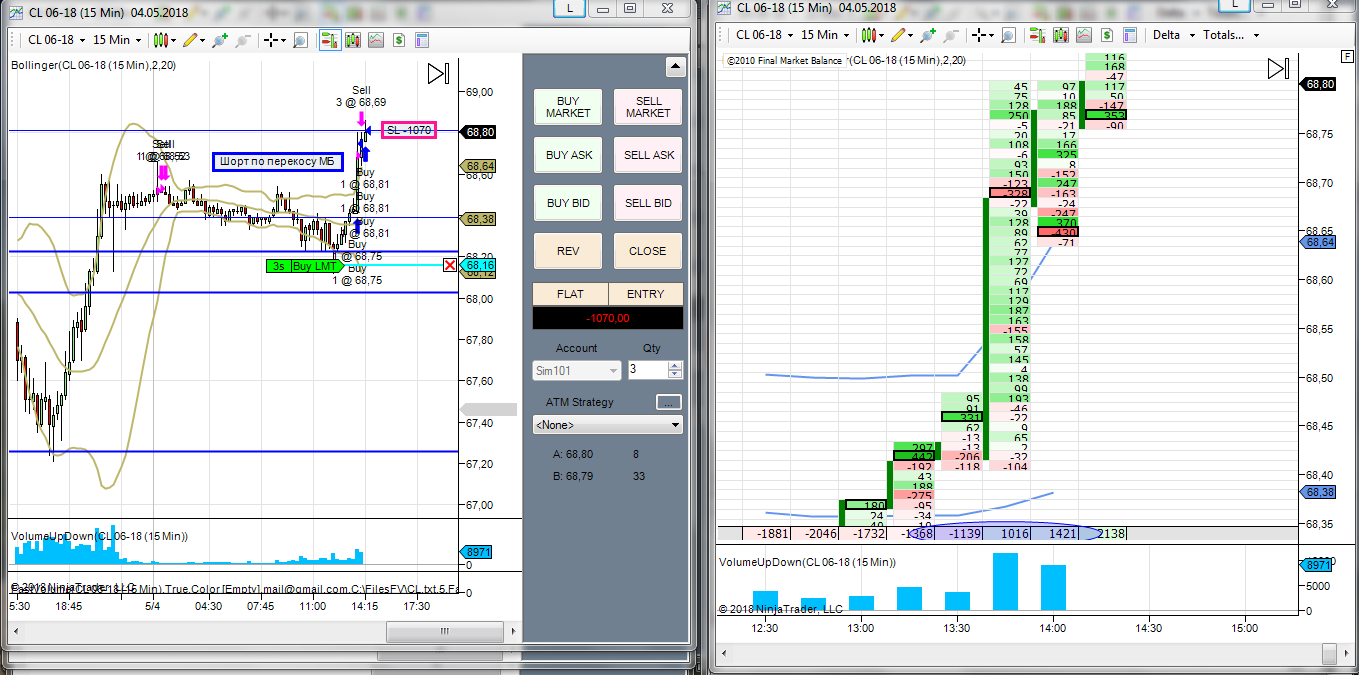This screenshot has height=675, width=1359.
Task: Click BUY MARKET button
Action: click(x=568, y=107)
